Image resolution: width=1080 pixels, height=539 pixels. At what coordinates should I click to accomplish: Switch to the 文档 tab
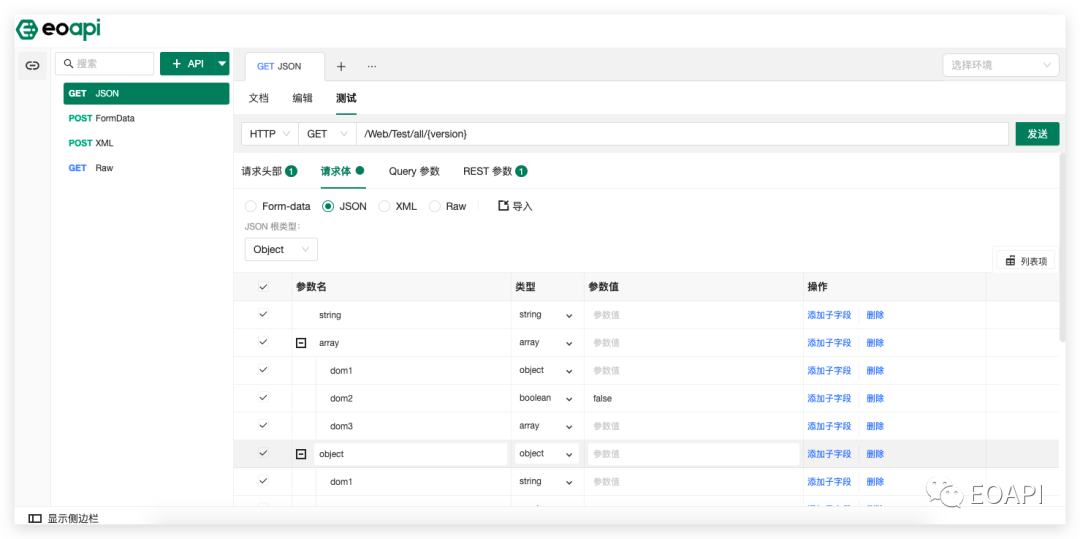[x=258, y=98]
